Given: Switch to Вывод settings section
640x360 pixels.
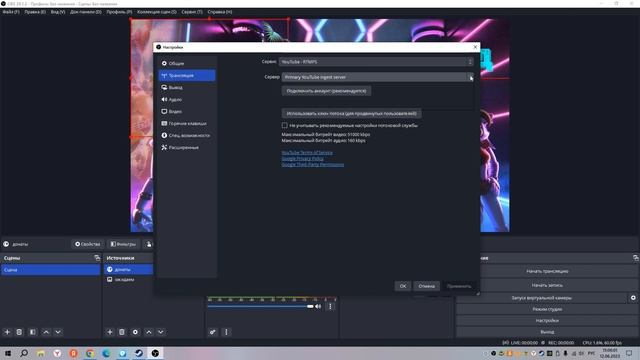Looking at the screenshot, I should click(x=187, y=87).
